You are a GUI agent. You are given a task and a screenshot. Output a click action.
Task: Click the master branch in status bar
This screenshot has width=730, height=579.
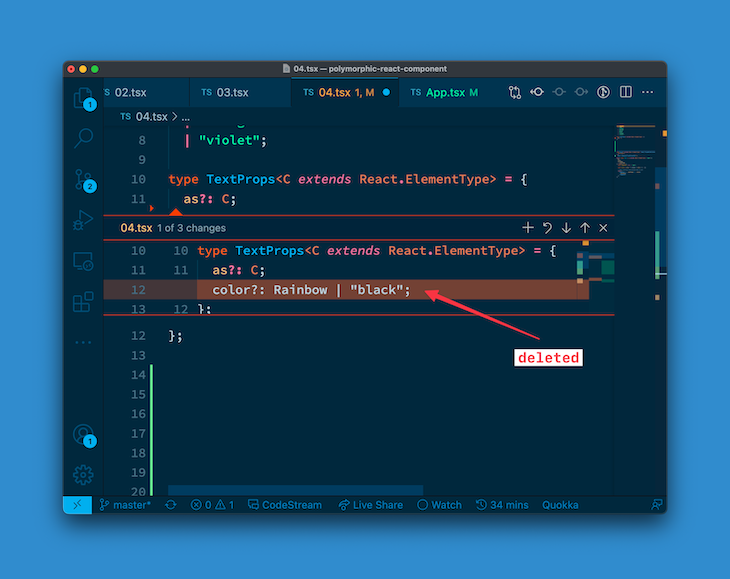pyautogui.click(x=126, y=505)
